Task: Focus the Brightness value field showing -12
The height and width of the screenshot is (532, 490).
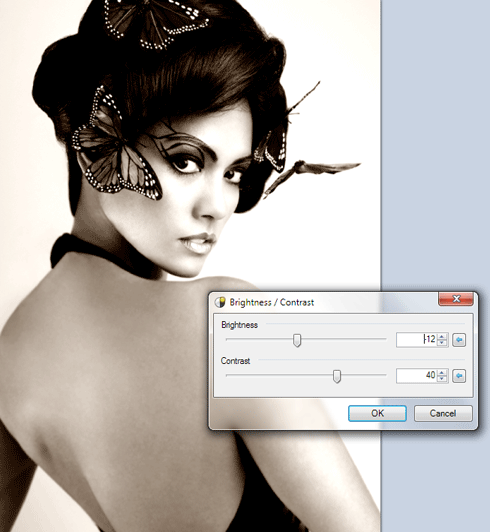Action: [417, 340]
